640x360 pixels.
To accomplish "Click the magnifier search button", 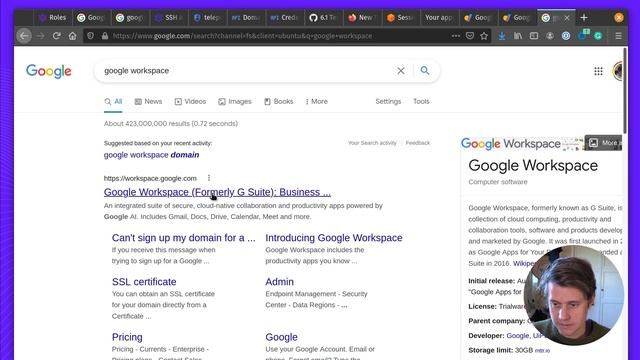I will (x=425, y=71).
